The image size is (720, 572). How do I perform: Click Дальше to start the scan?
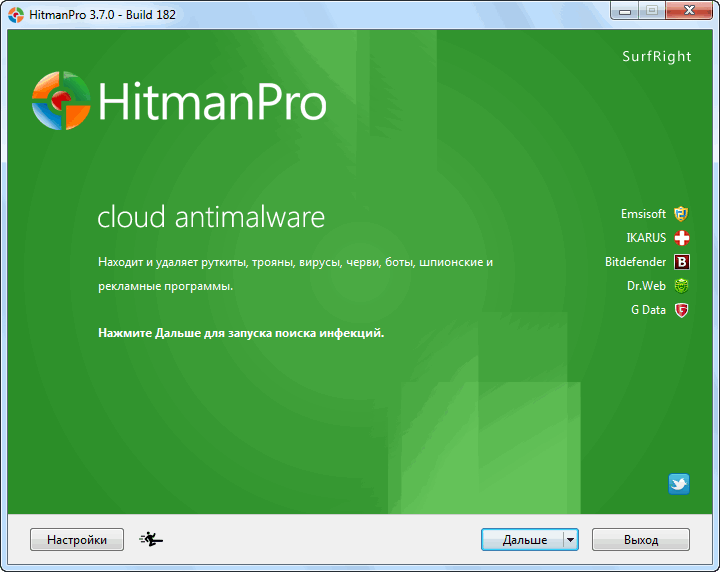tap(523, 539)
